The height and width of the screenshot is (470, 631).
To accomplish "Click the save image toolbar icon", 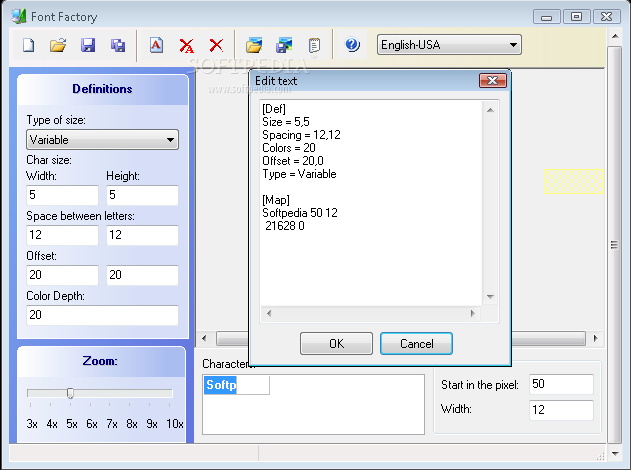I will pyautogui.click(x=284, y=45).
